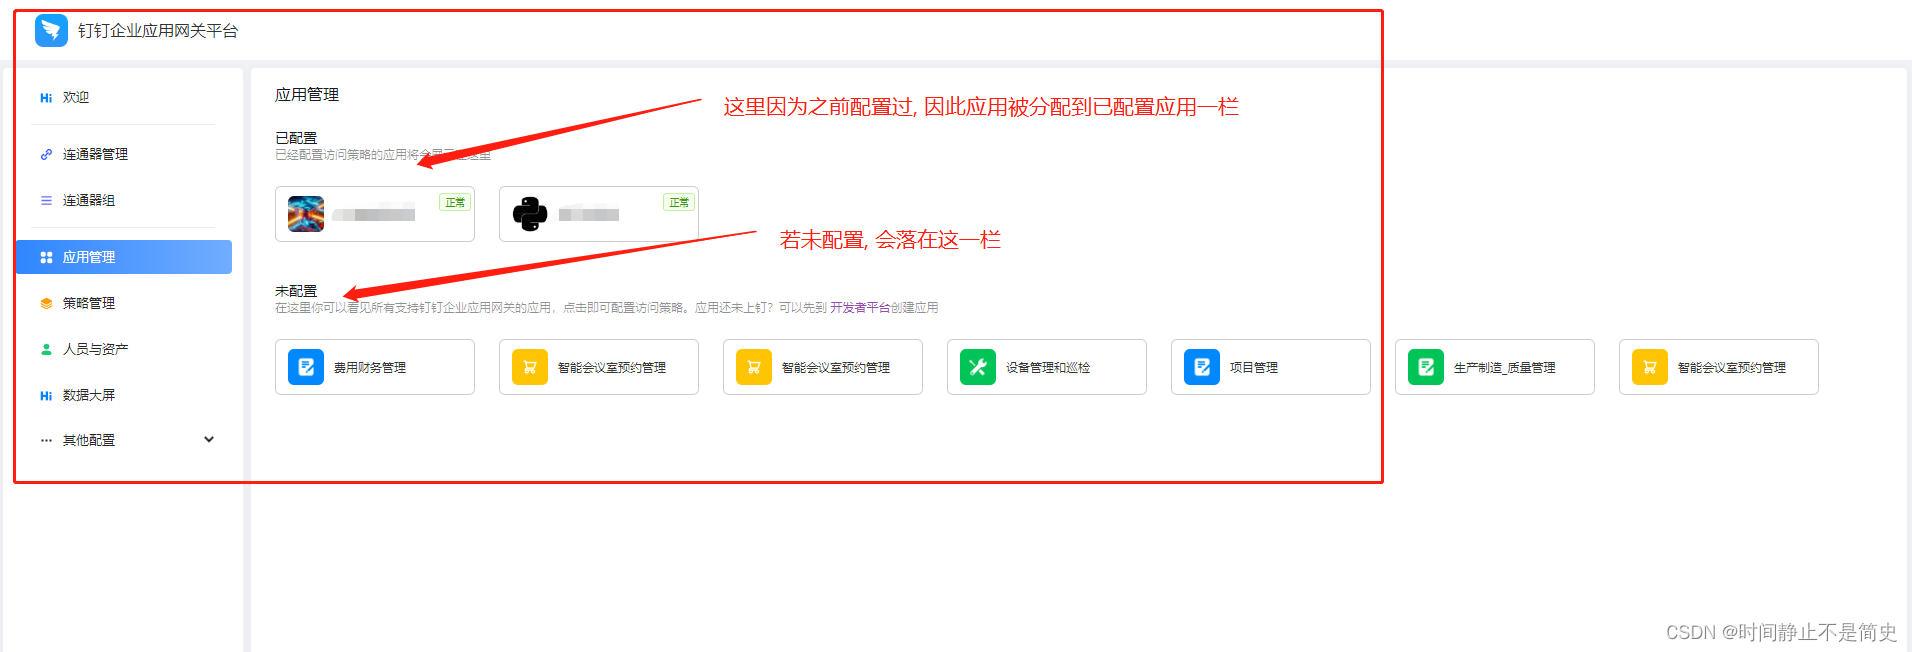Open the 费用财务管理 app label
This screenshot has height=652, width=1912.
370,368
